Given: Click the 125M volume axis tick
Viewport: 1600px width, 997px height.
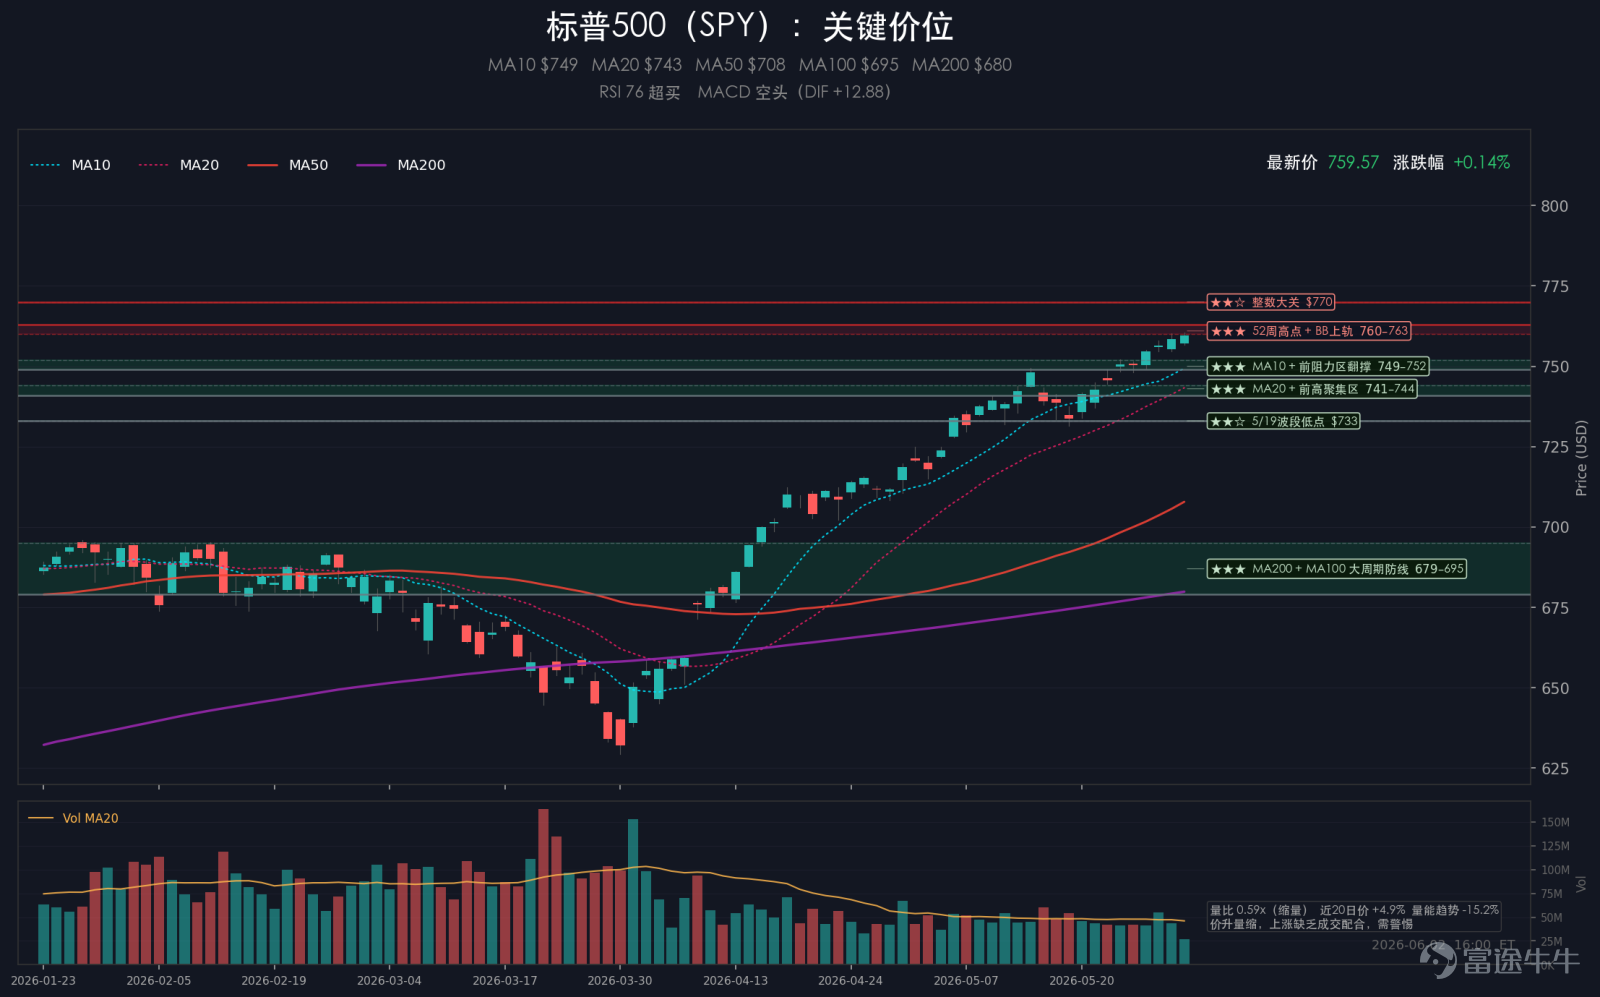Looking at the screenshot, I should point(1555,846).
